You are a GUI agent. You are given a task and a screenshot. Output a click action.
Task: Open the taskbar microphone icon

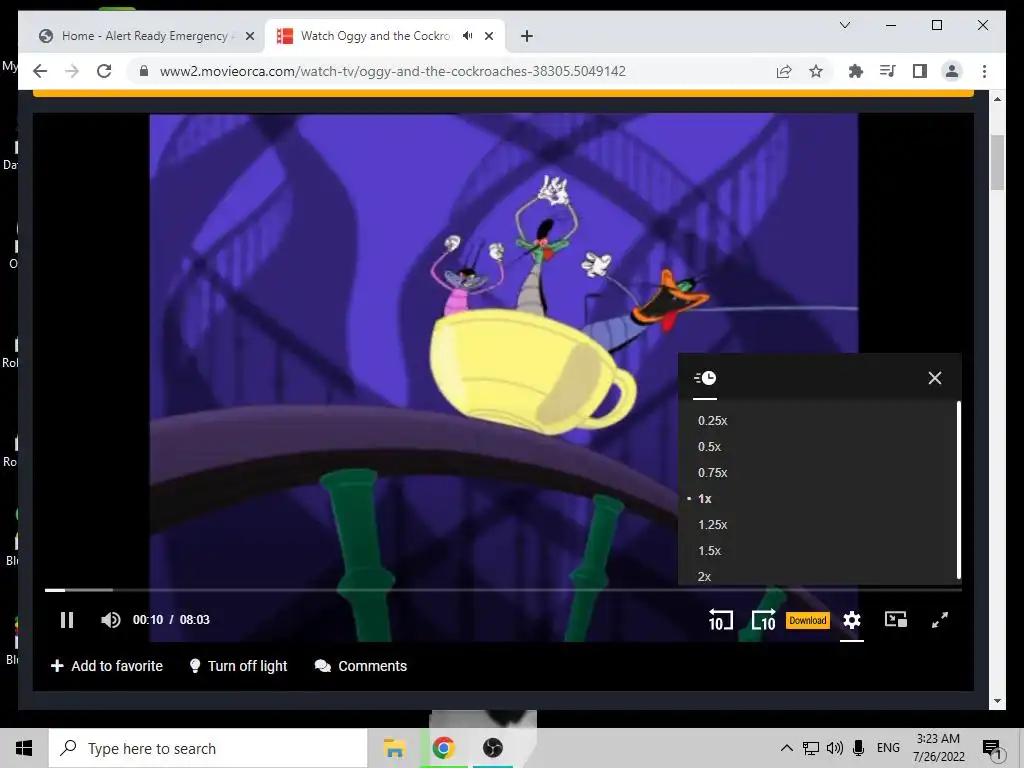click(859, 748)
